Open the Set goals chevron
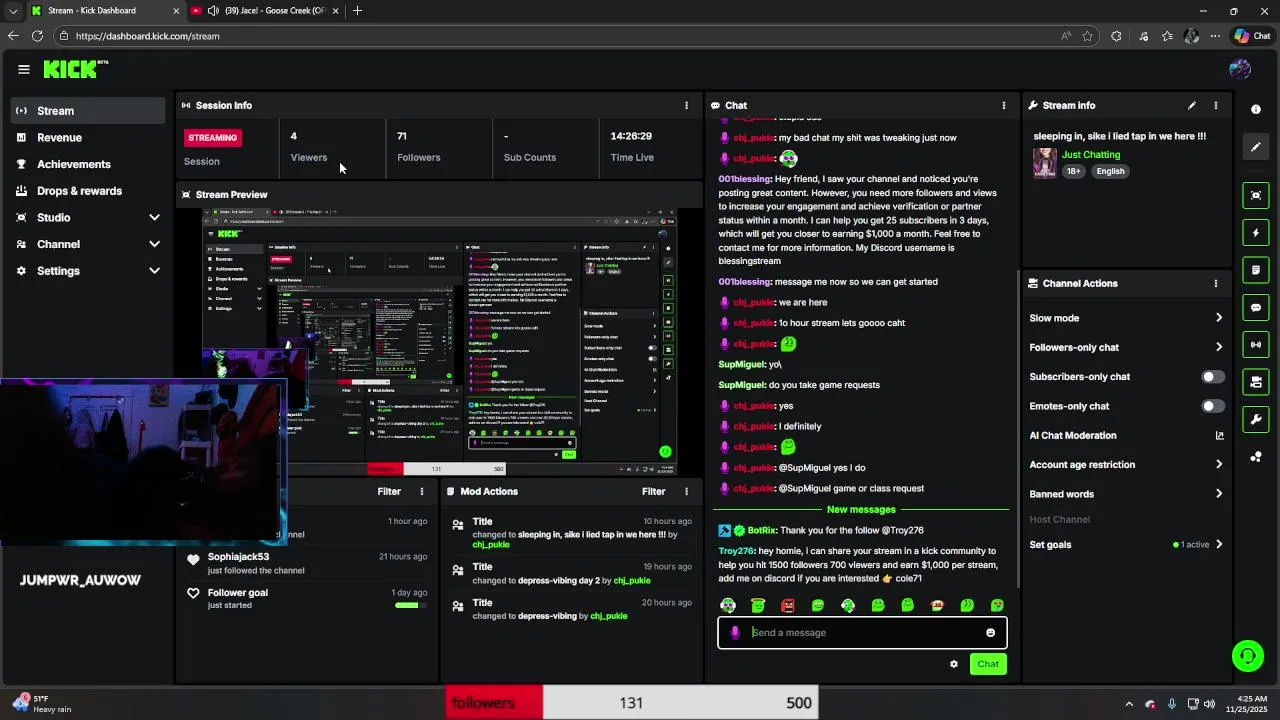Image resolution: width=1280 pixels, height=720 pixels. [1219, 545]
